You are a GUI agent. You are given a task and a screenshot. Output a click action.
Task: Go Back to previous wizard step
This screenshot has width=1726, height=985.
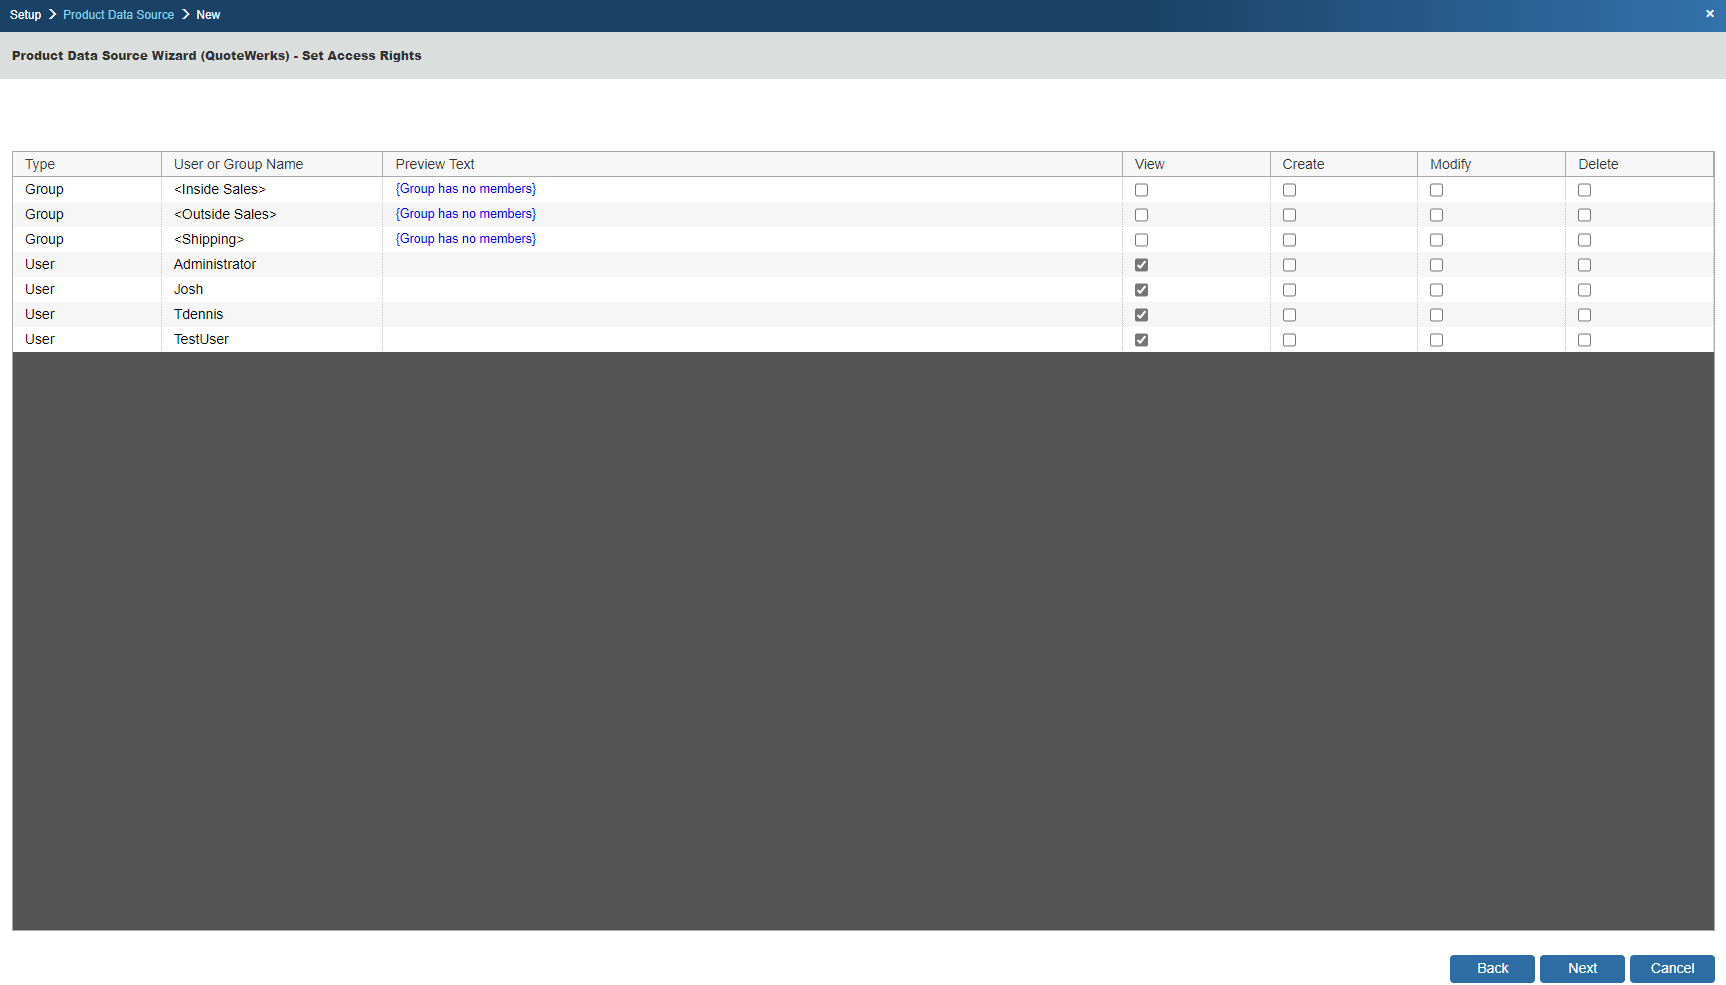click(1492, 968)
